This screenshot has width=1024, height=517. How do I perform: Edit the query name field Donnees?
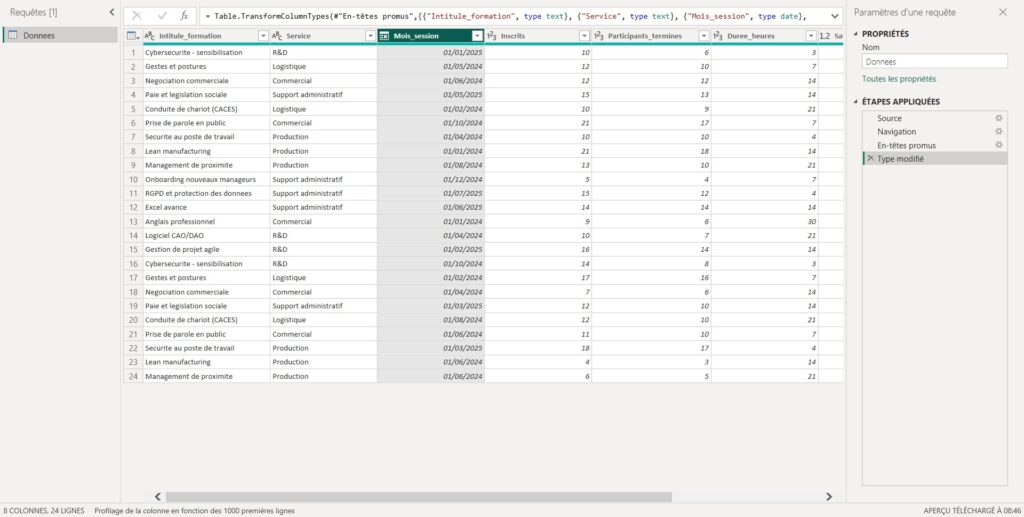(935, 61)
